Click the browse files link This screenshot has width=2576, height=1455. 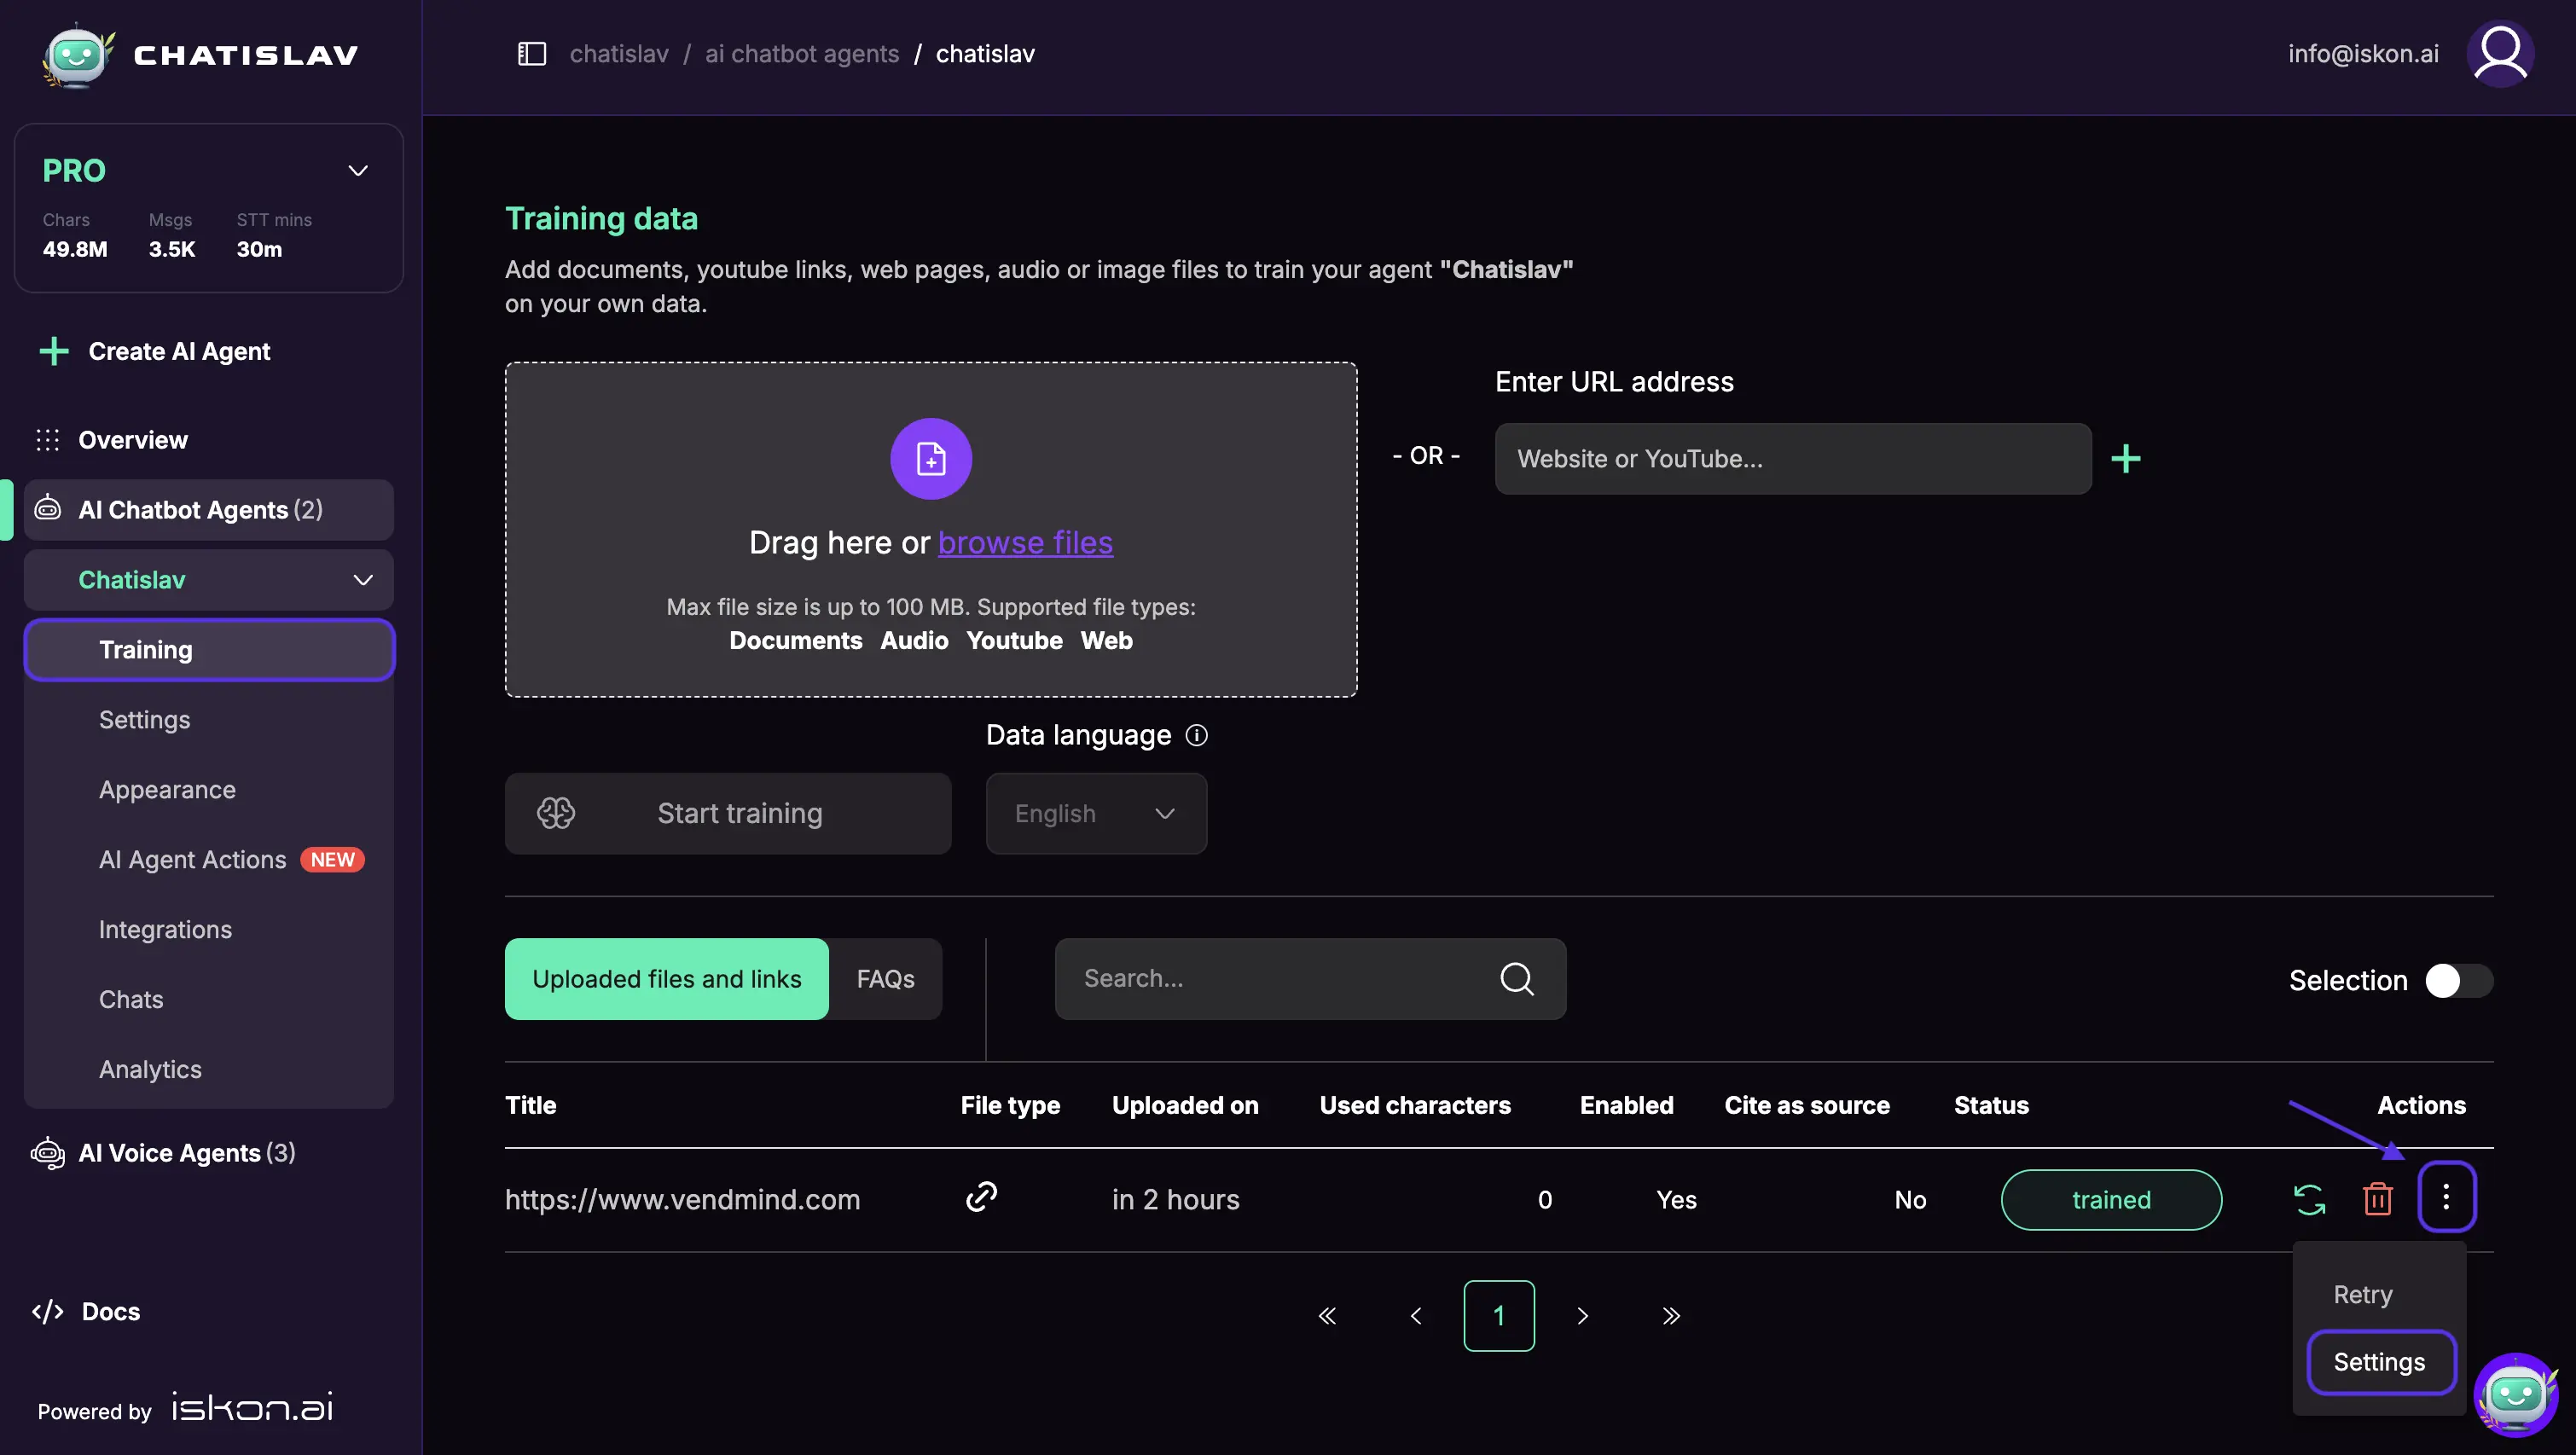tap(1025, 543)
